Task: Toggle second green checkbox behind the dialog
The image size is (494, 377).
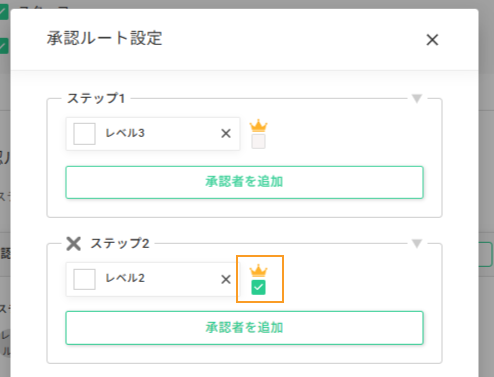Action: 3,46
